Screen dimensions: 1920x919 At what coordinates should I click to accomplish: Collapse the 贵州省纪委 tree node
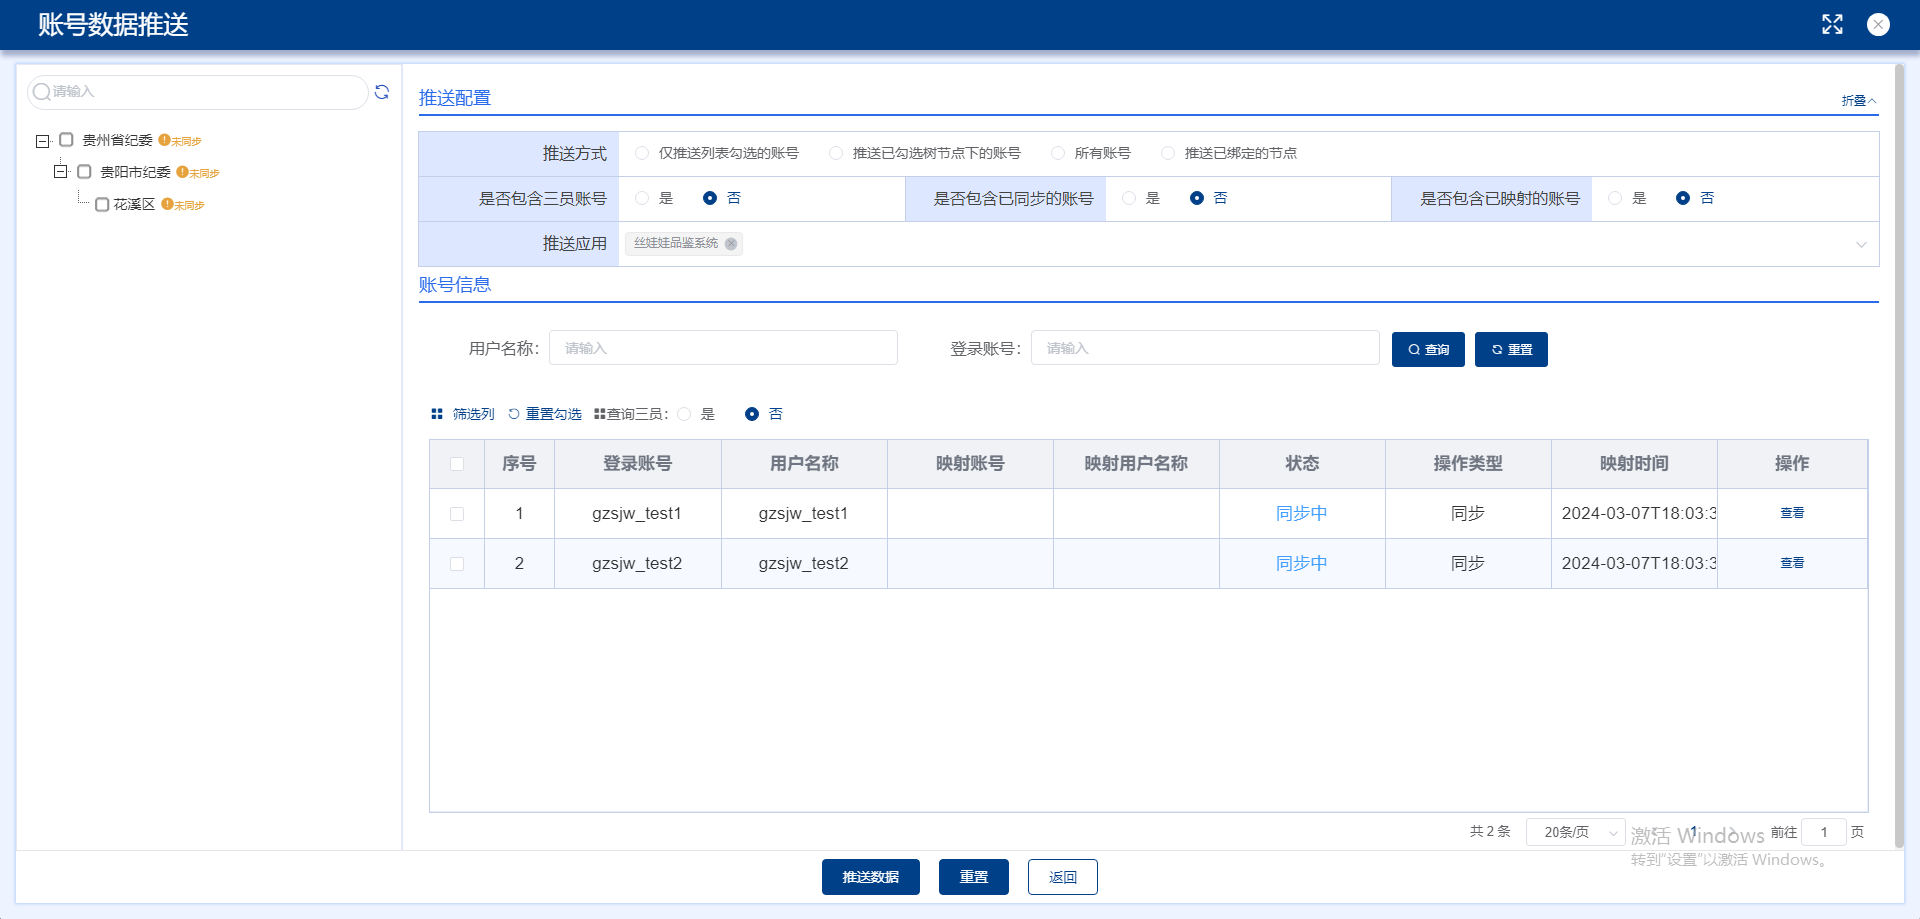tap(43, 141)
